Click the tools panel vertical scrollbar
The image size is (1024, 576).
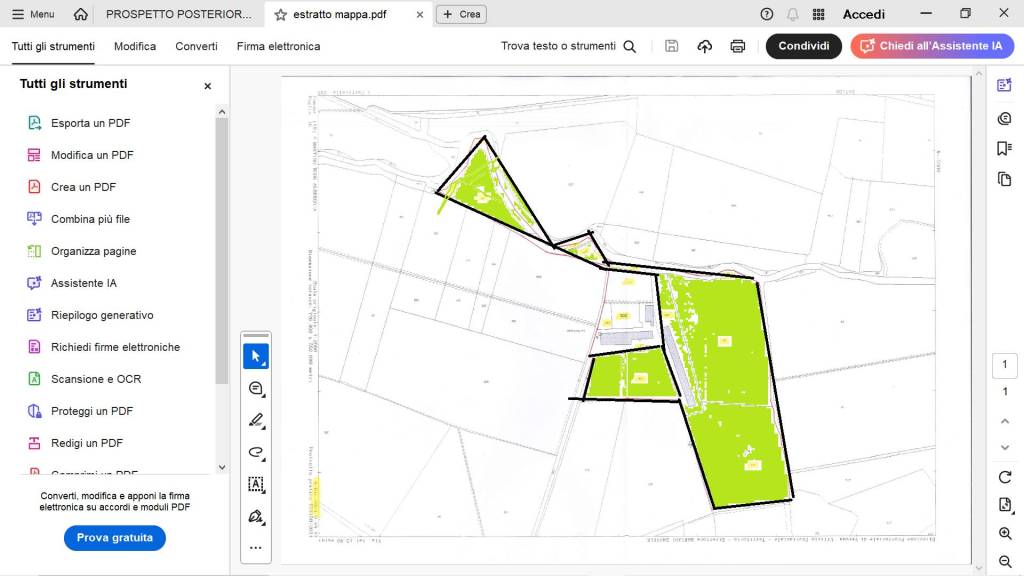point(221,250)
